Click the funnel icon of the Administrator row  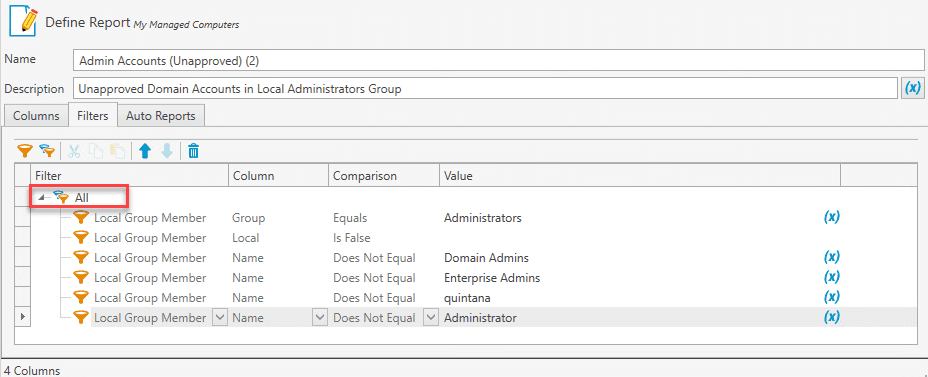coord(80,318)
